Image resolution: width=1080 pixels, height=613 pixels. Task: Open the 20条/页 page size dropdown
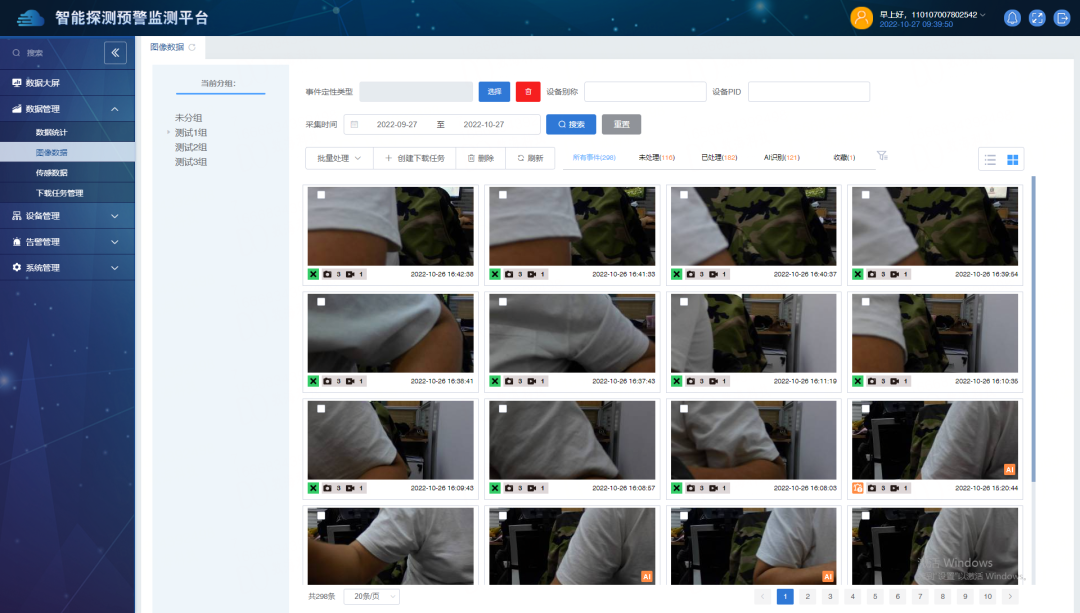(371, 596)
